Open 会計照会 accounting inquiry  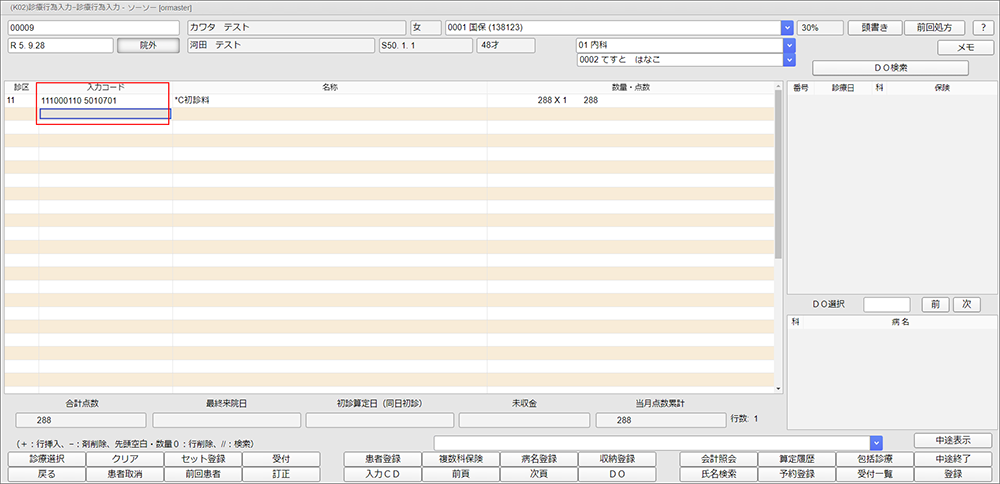point(717,459)
